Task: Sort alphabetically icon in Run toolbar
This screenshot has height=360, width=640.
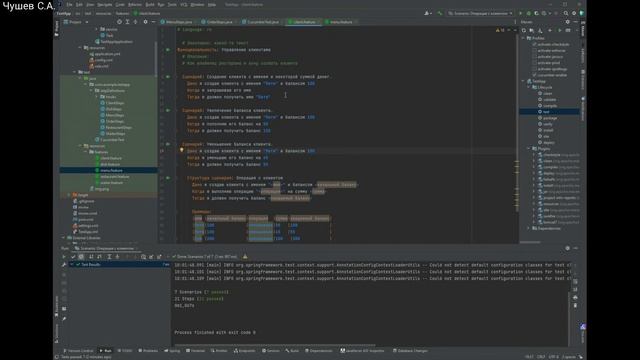Action: 91,257
